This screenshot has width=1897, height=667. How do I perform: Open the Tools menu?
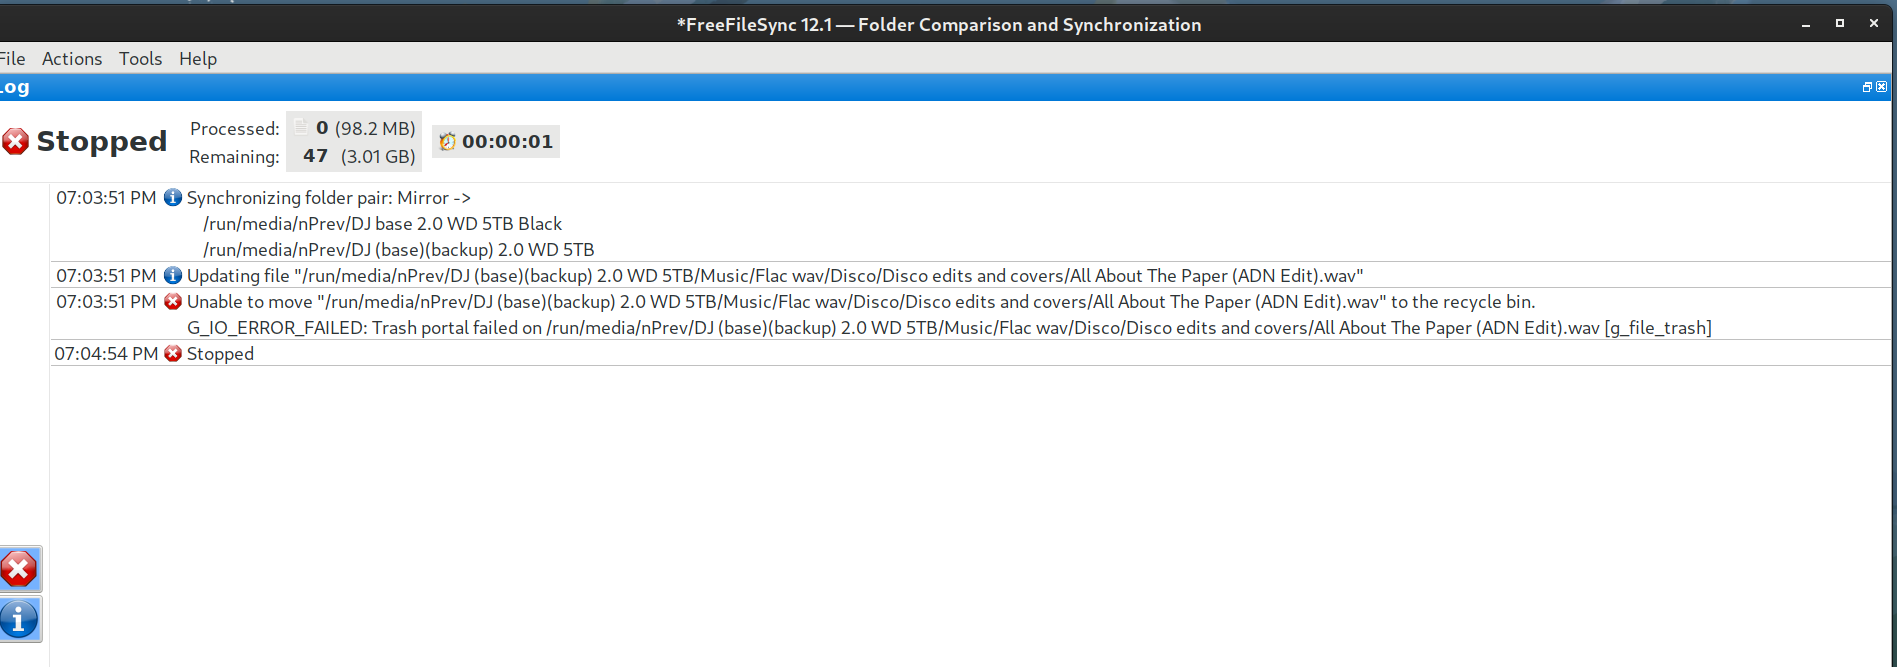140,58
